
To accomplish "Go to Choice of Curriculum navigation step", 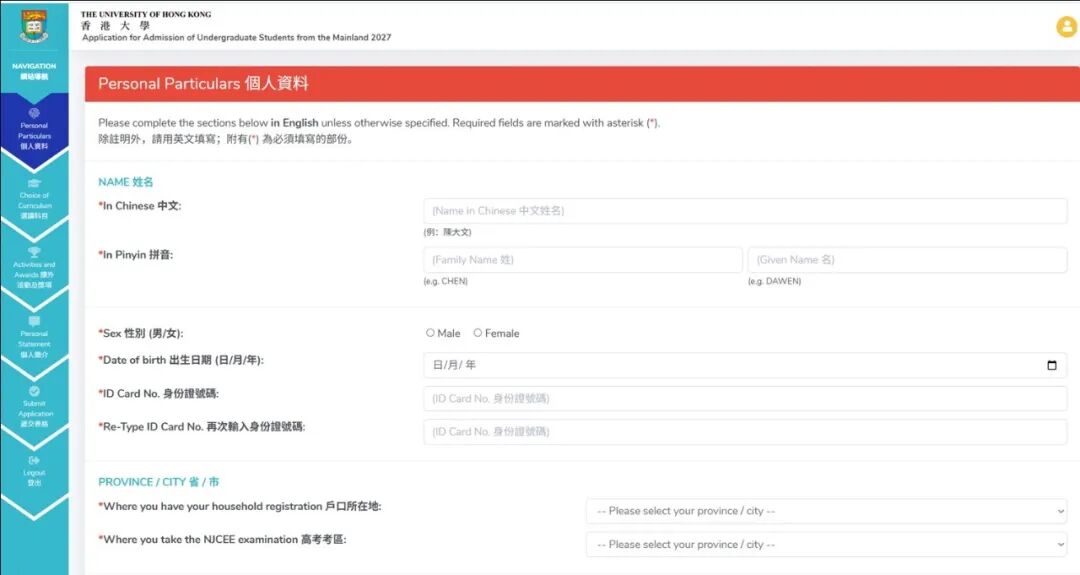I will 34,200.
